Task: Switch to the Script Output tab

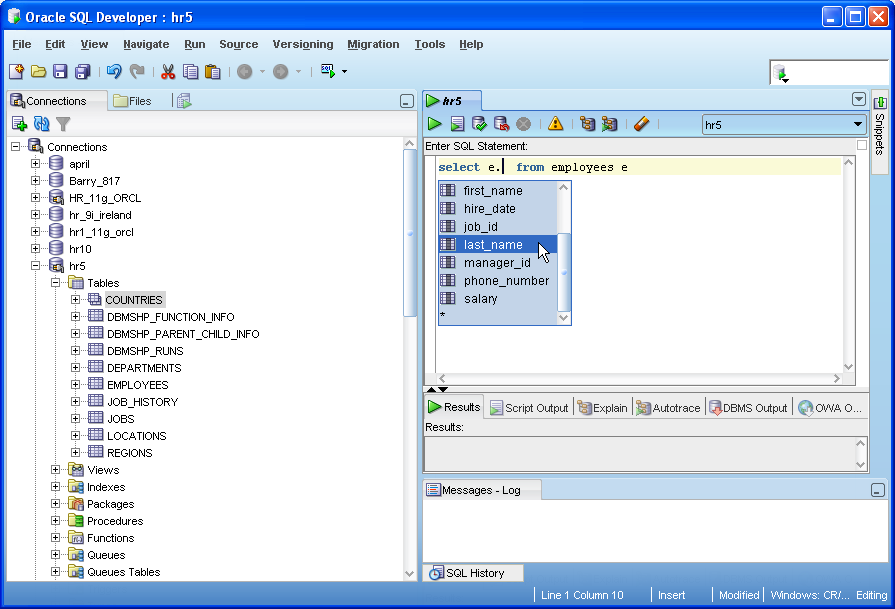Action: point(529,408)
